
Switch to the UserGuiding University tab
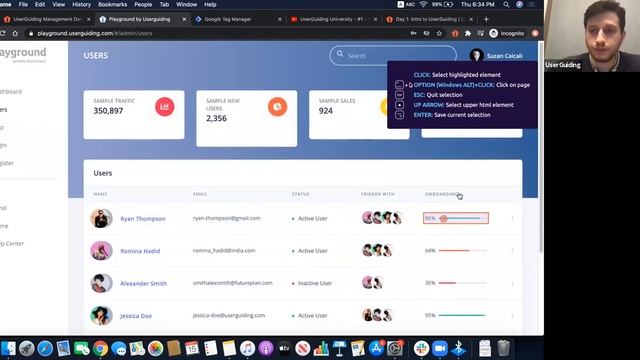(x=334, y=19)
